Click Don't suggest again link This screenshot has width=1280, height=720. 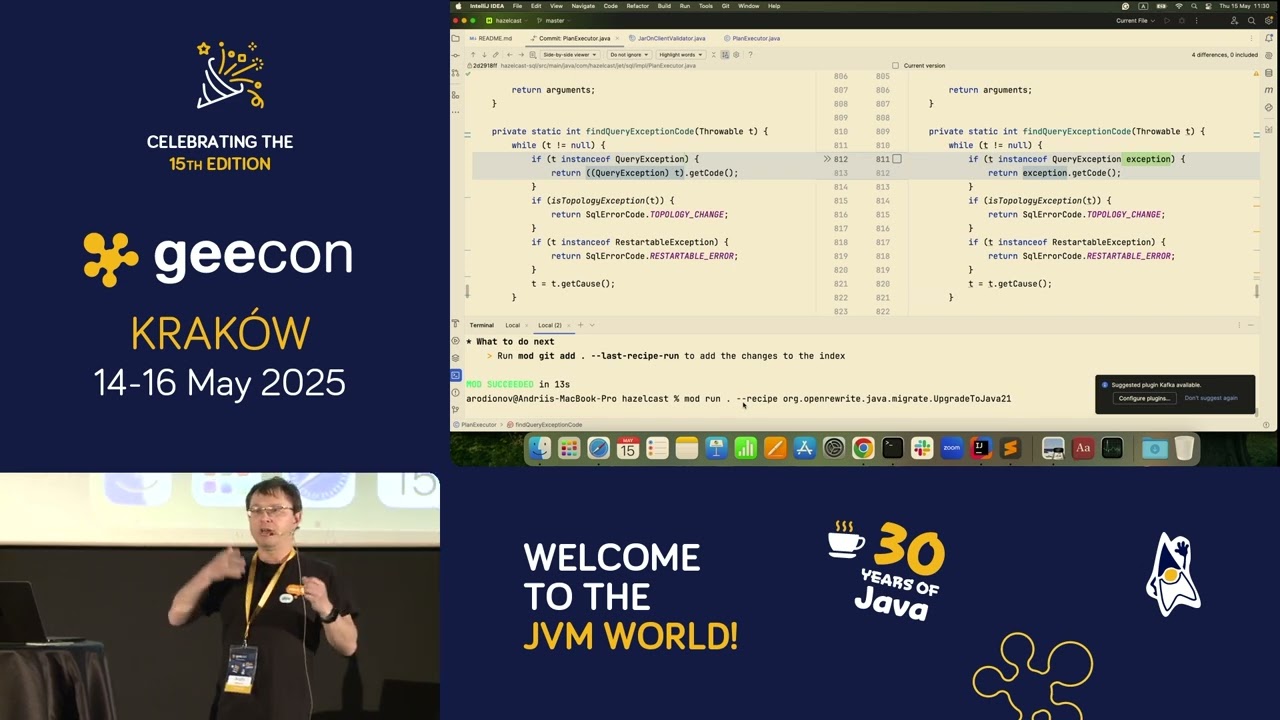tap(1211, 398)
